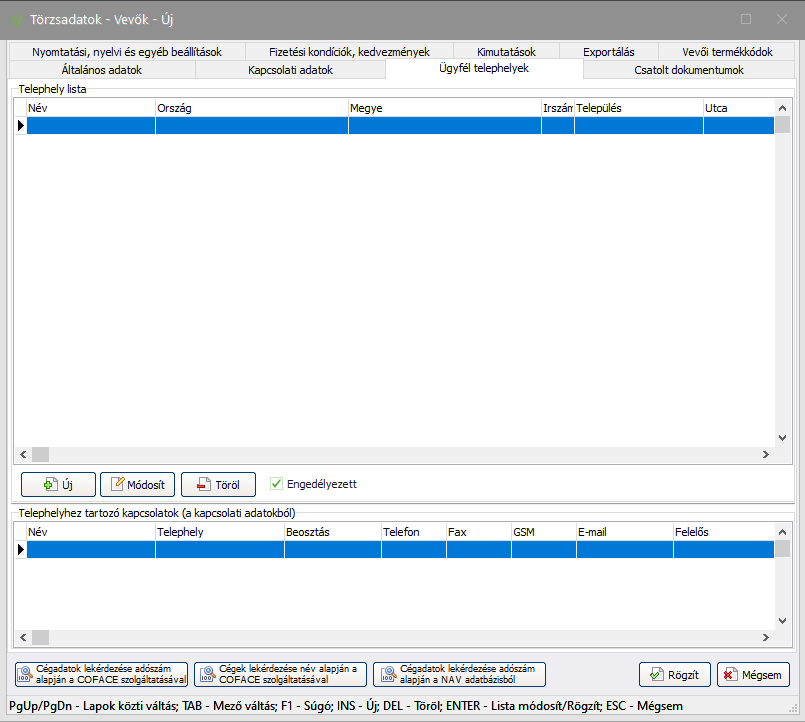Open the Általános adatok tab
Screen dimensions: 805x722
point(102,70)
